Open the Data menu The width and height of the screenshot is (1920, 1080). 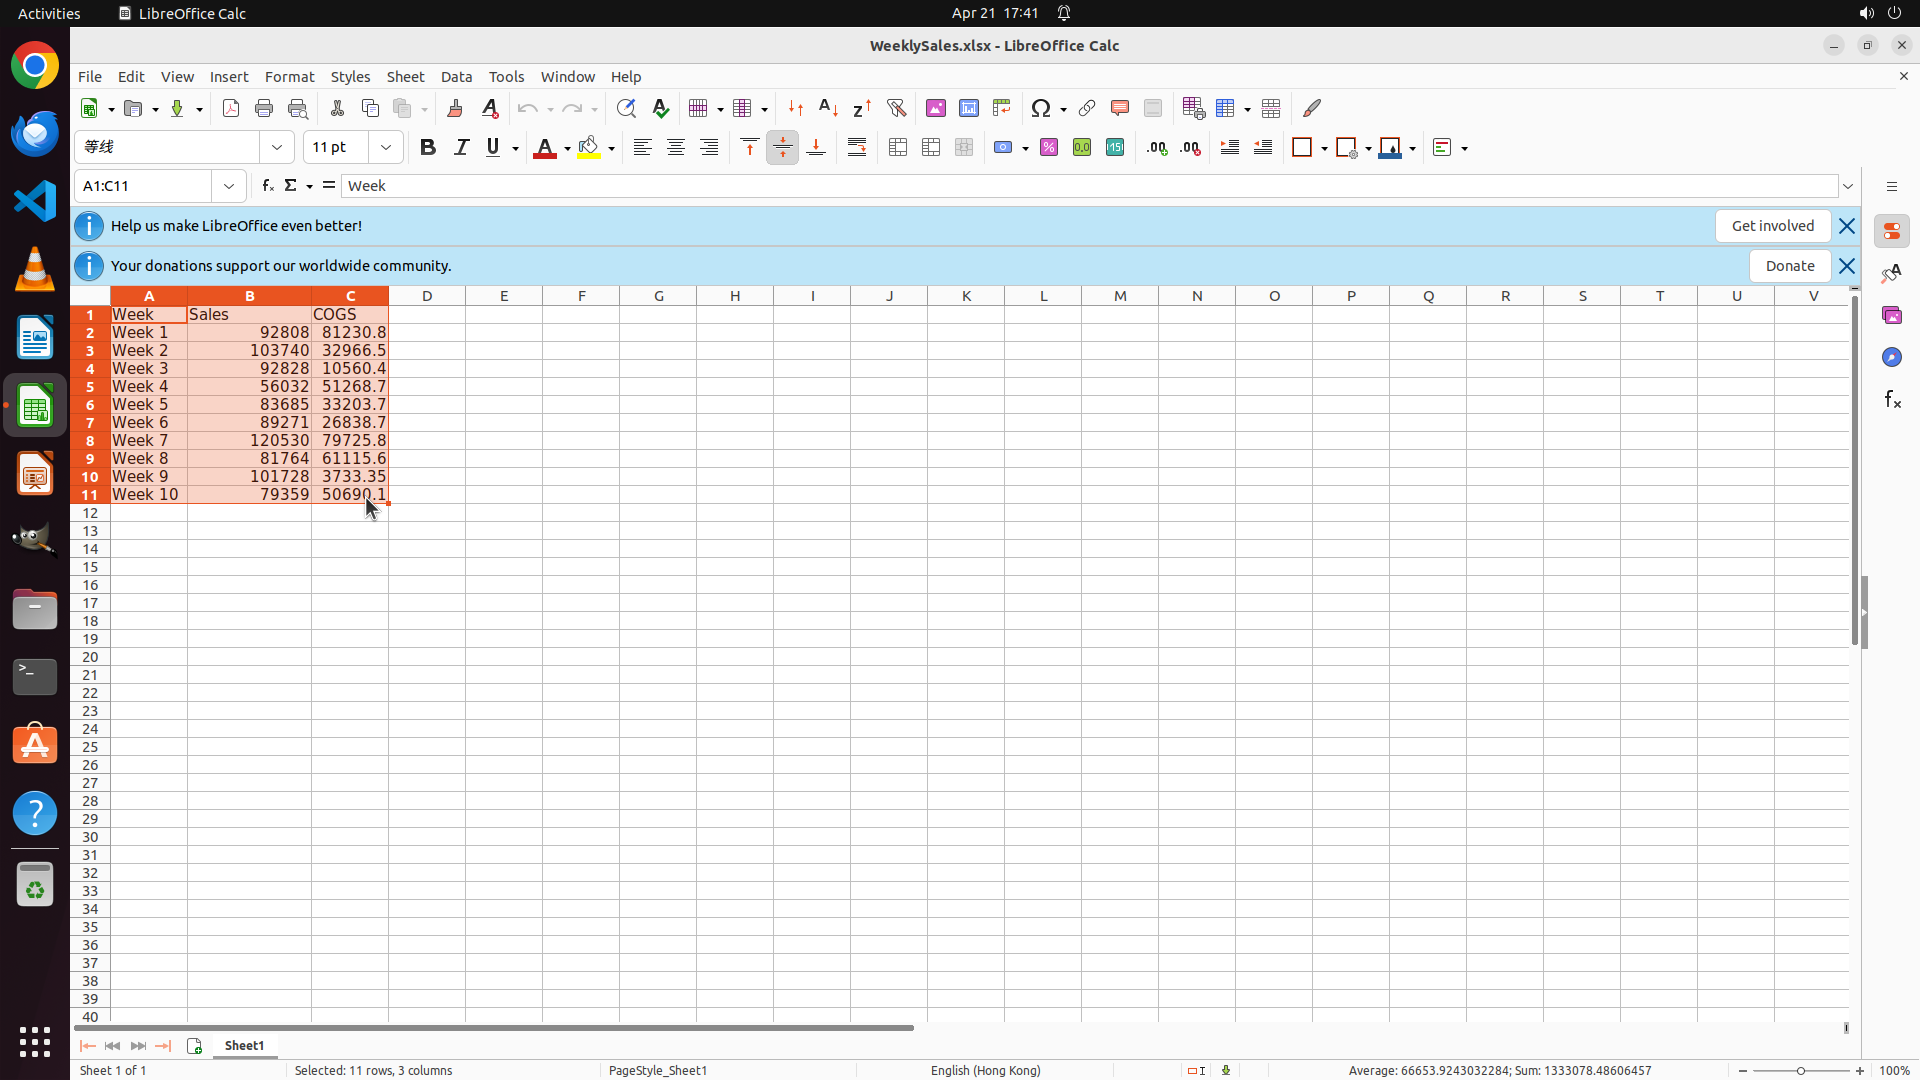coord(456,77)
